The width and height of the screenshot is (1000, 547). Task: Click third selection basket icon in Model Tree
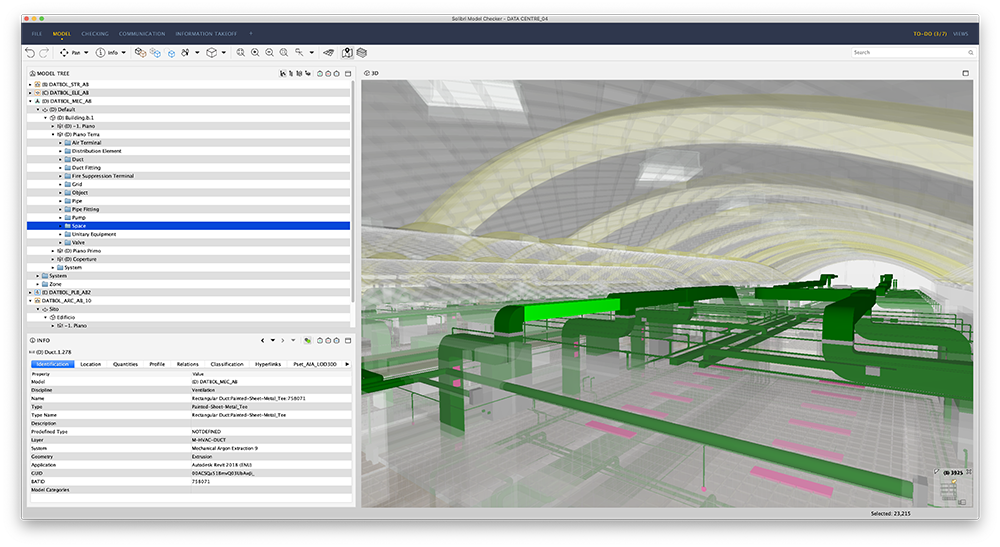336,74
